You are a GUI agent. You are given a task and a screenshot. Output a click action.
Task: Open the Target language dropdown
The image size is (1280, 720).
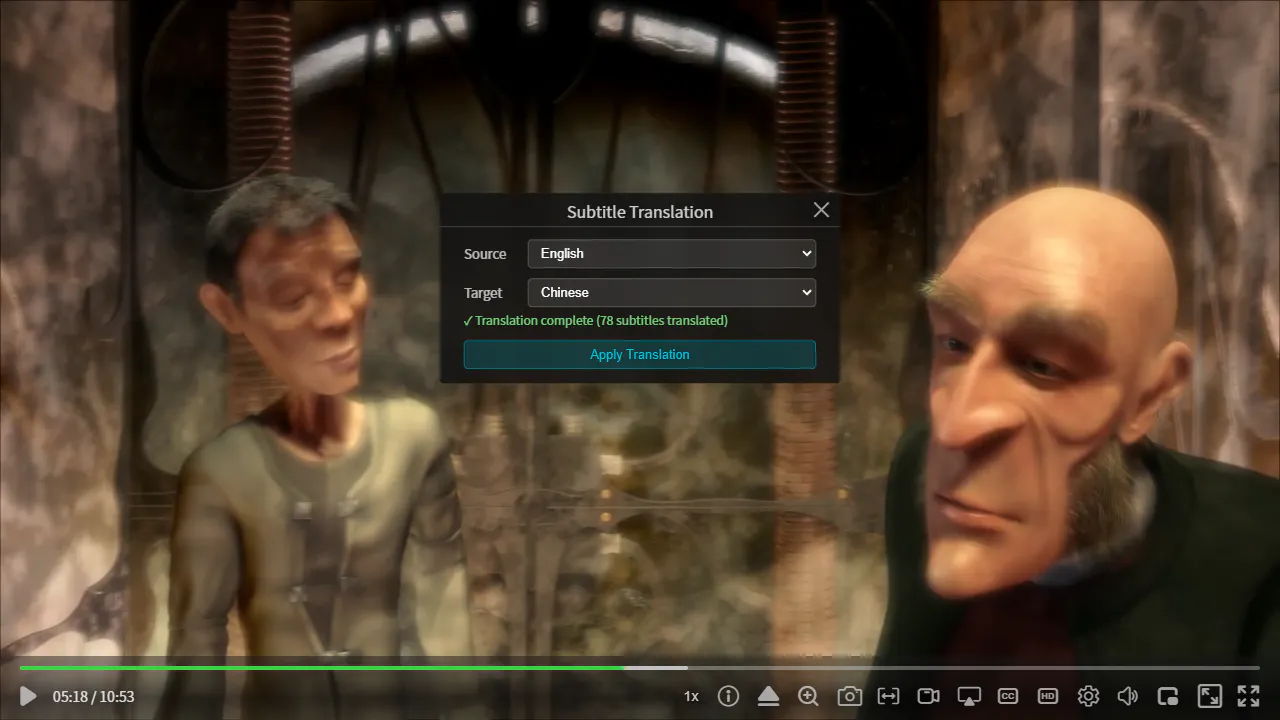click(672, 292)
